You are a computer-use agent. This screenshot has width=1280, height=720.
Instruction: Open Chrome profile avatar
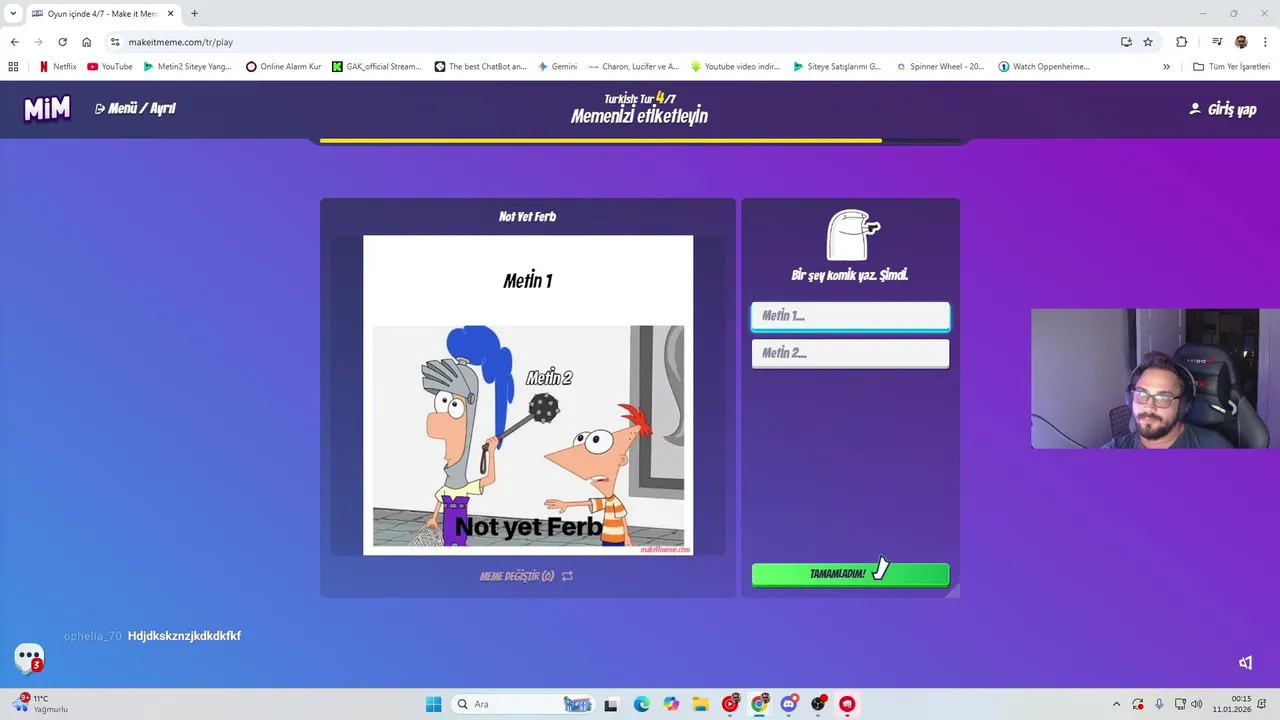pos(1241,42)
